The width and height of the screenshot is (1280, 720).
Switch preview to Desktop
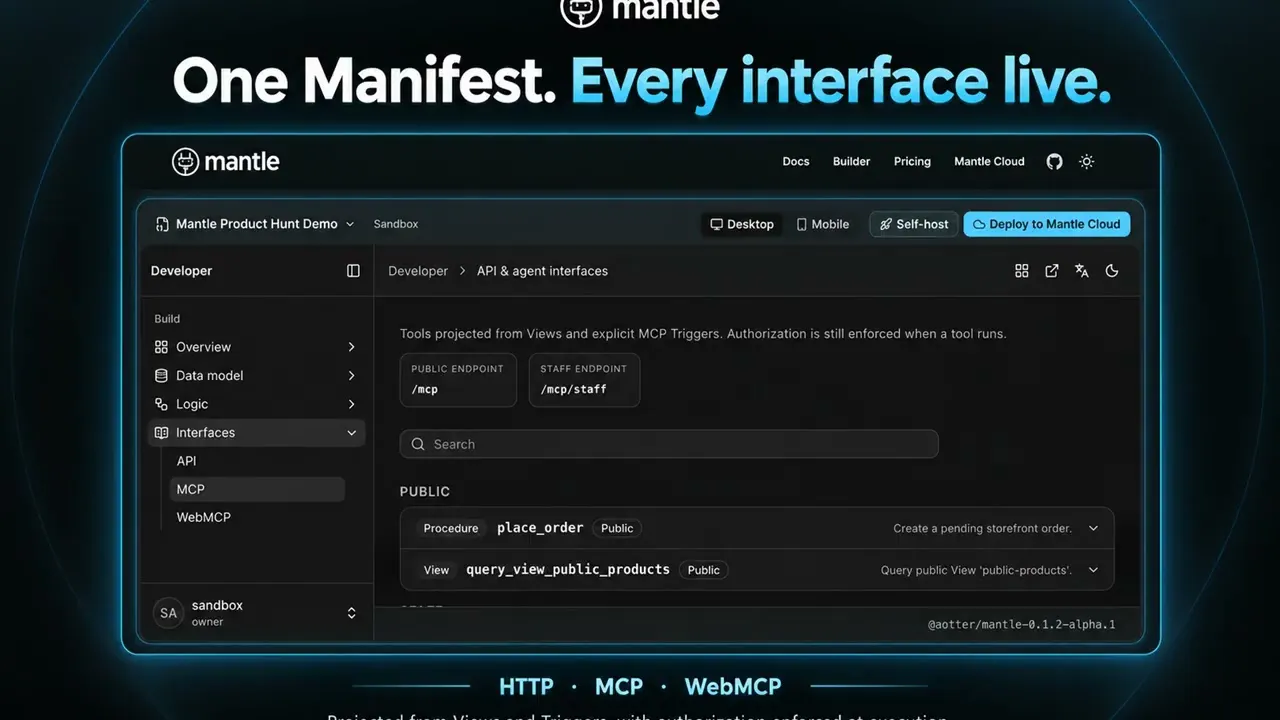742,224
